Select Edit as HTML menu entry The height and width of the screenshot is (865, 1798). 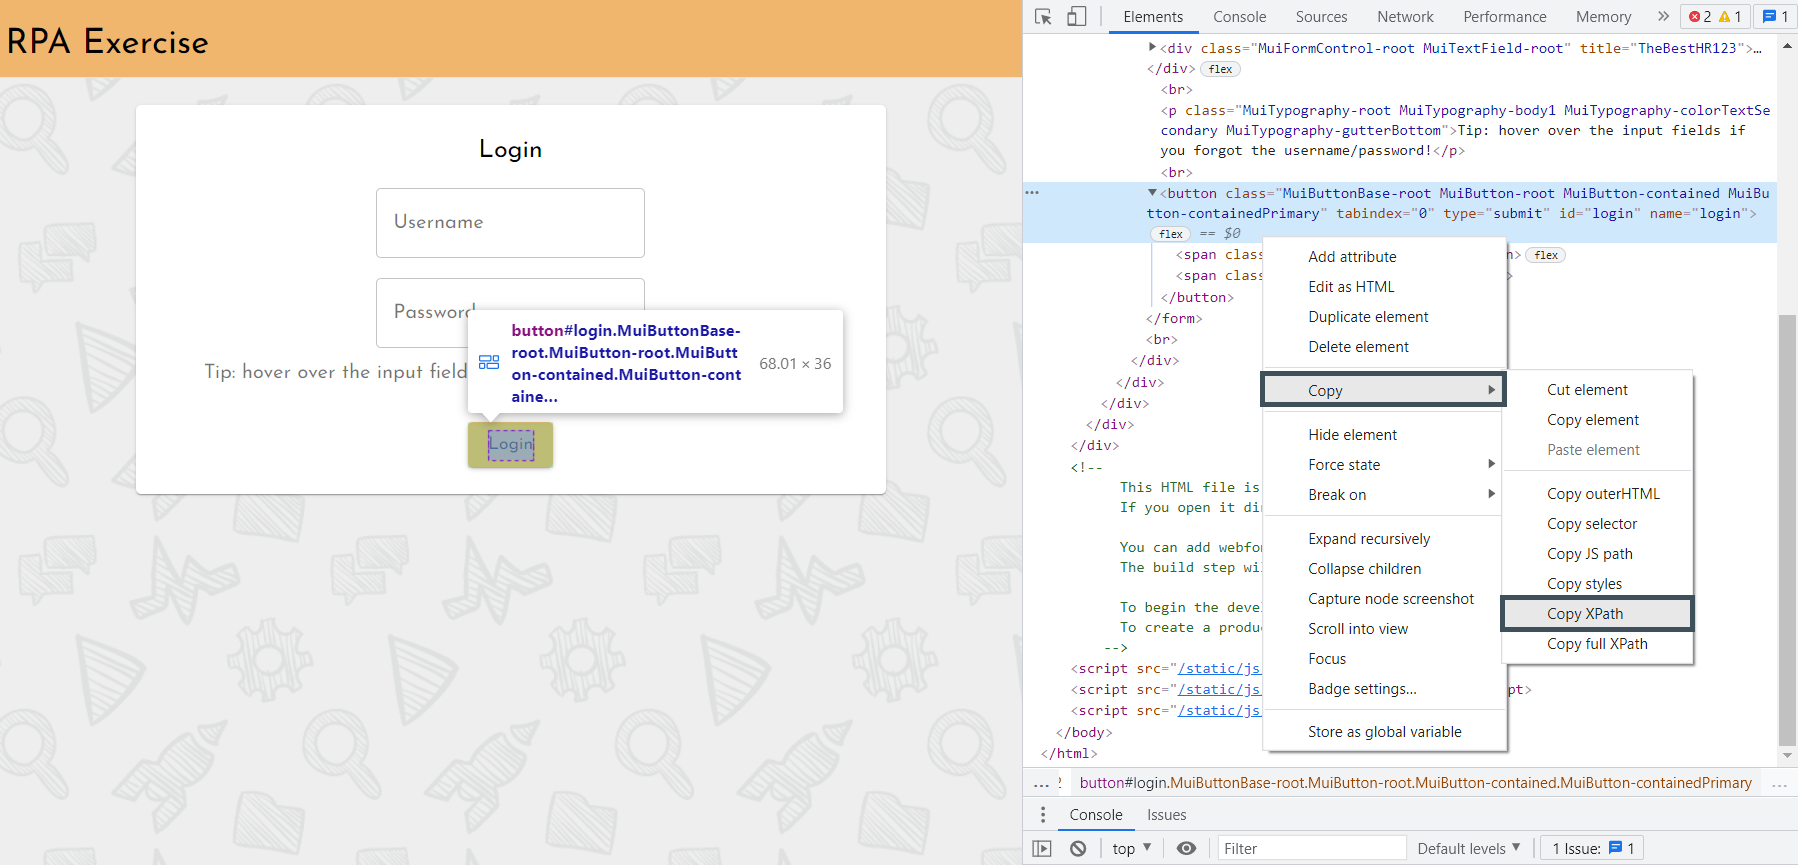(x=1351, y=287)
